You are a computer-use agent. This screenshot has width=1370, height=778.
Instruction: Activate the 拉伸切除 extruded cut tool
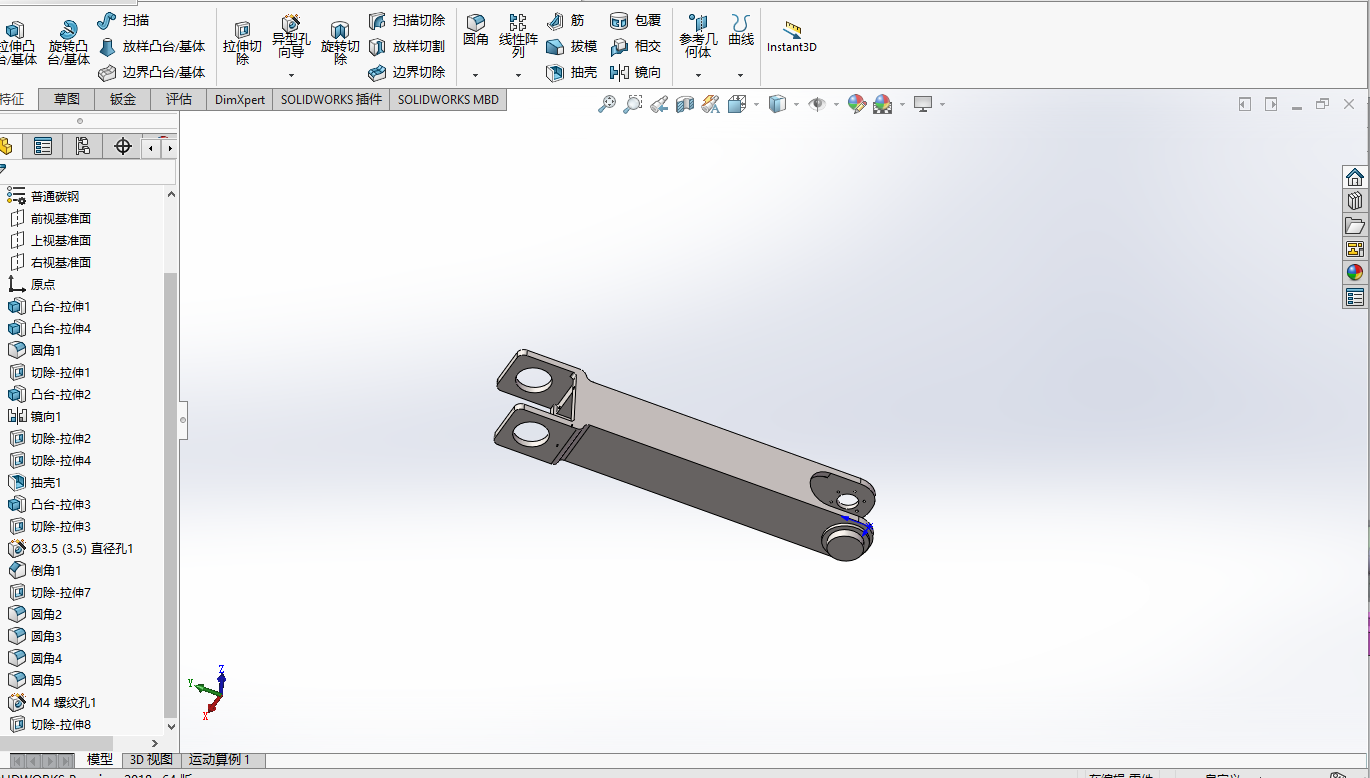[x=242, y=43]
